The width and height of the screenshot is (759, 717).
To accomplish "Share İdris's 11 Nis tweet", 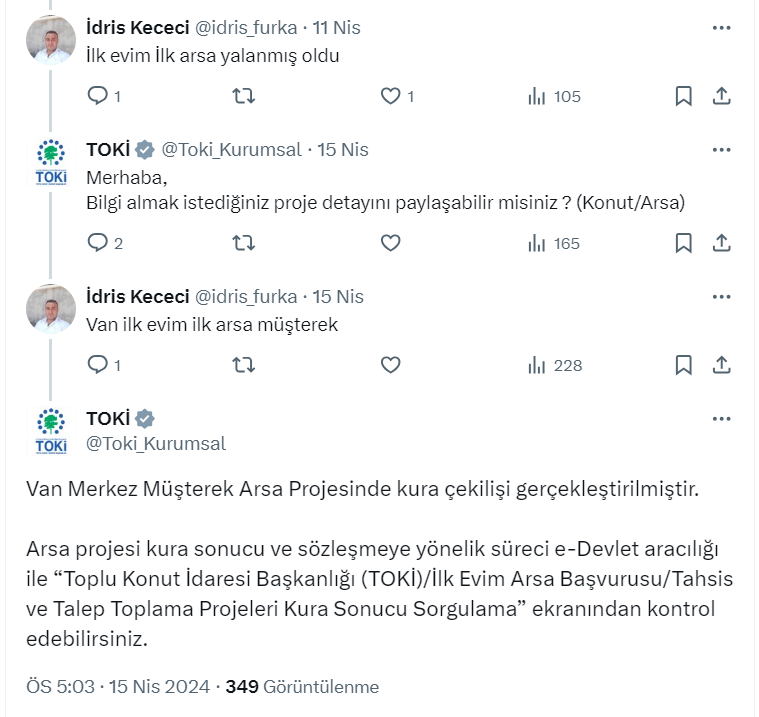I will coord(721,96).
